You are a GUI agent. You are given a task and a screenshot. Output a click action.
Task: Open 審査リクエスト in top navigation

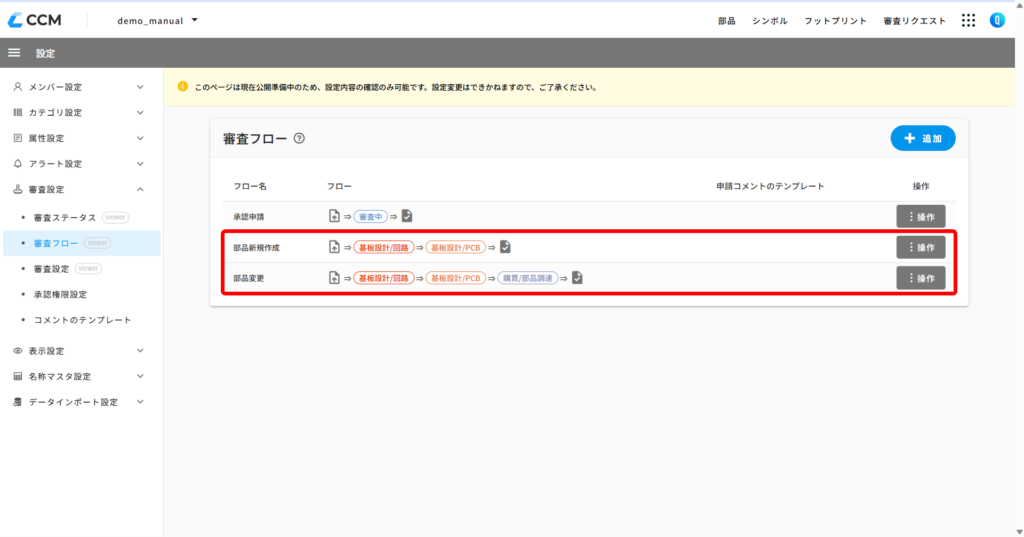(914, 21)
